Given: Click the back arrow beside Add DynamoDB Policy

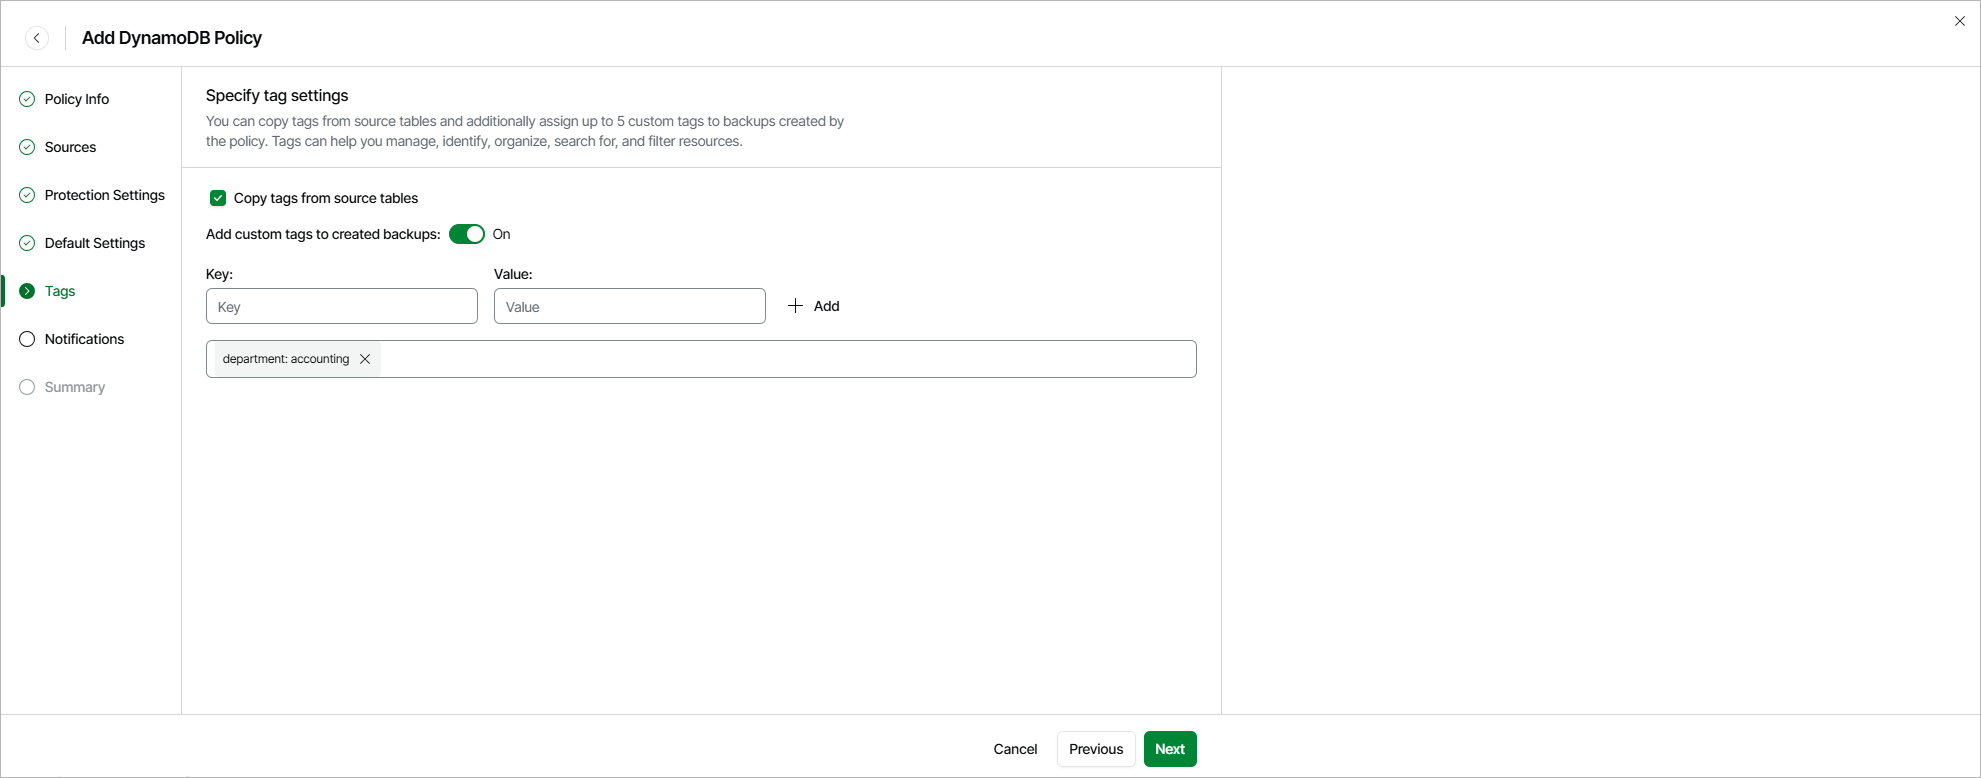Looking at the screenshot, I should click(x=37, y=38).
